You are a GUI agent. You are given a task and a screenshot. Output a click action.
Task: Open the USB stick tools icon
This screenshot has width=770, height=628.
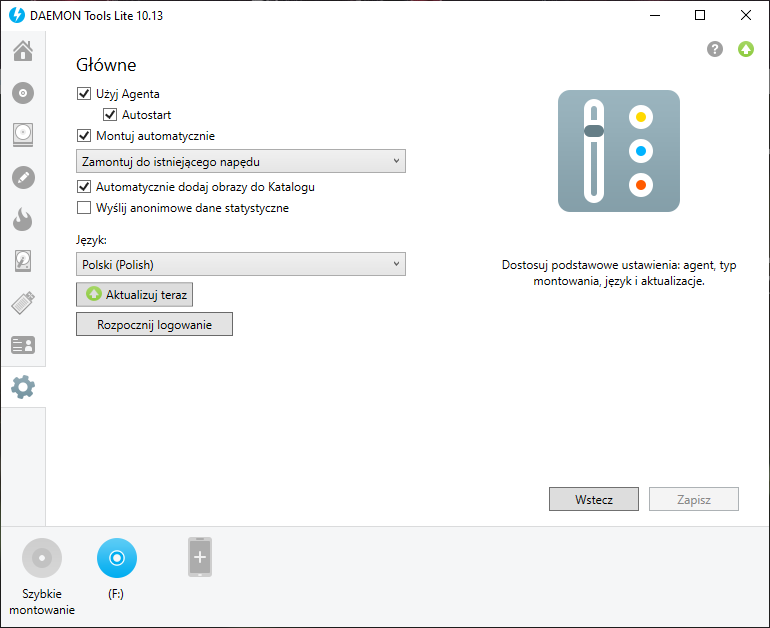click(23, 303)
